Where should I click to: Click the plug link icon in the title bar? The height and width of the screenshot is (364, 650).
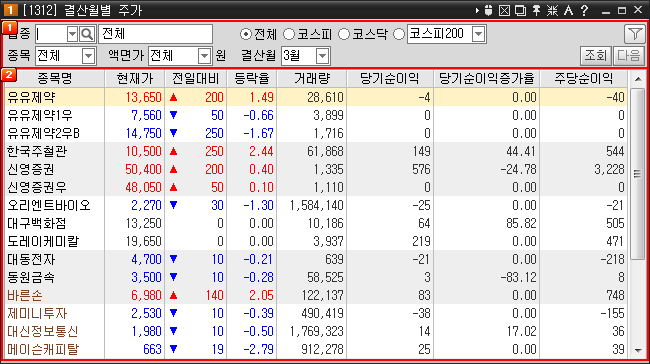[488, 10]
